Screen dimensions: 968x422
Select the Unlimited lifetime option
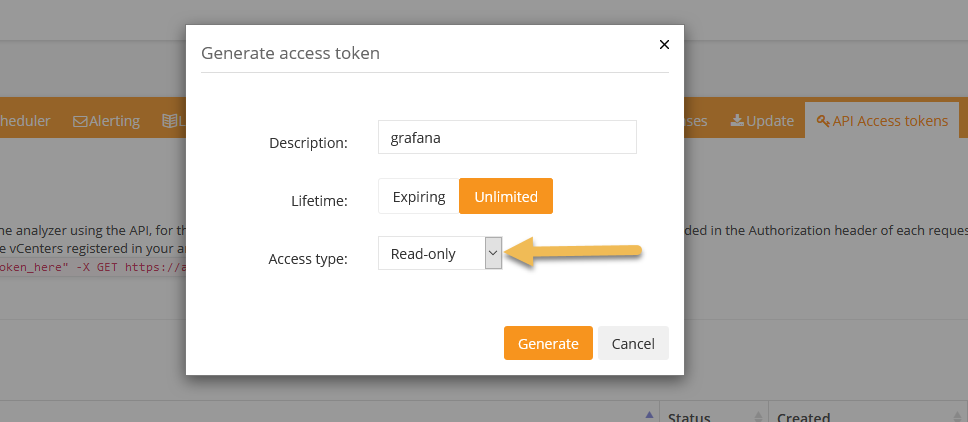coord(506,196)
